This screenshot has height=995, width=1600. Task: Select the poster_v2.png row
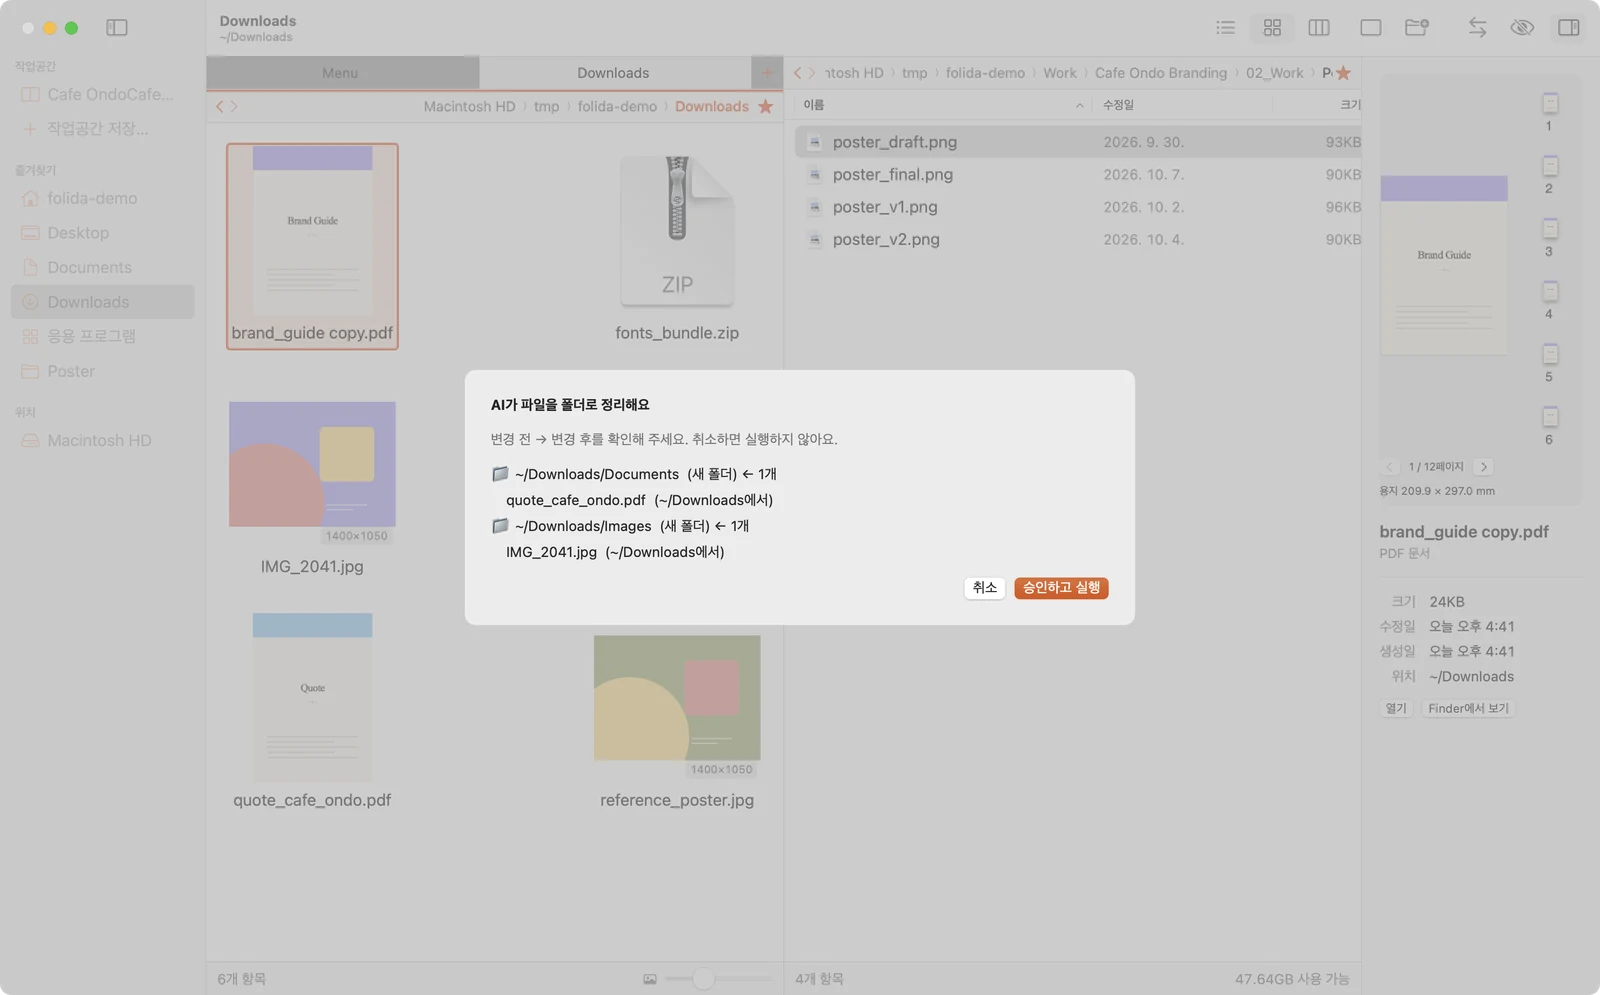click(1078, 240)
